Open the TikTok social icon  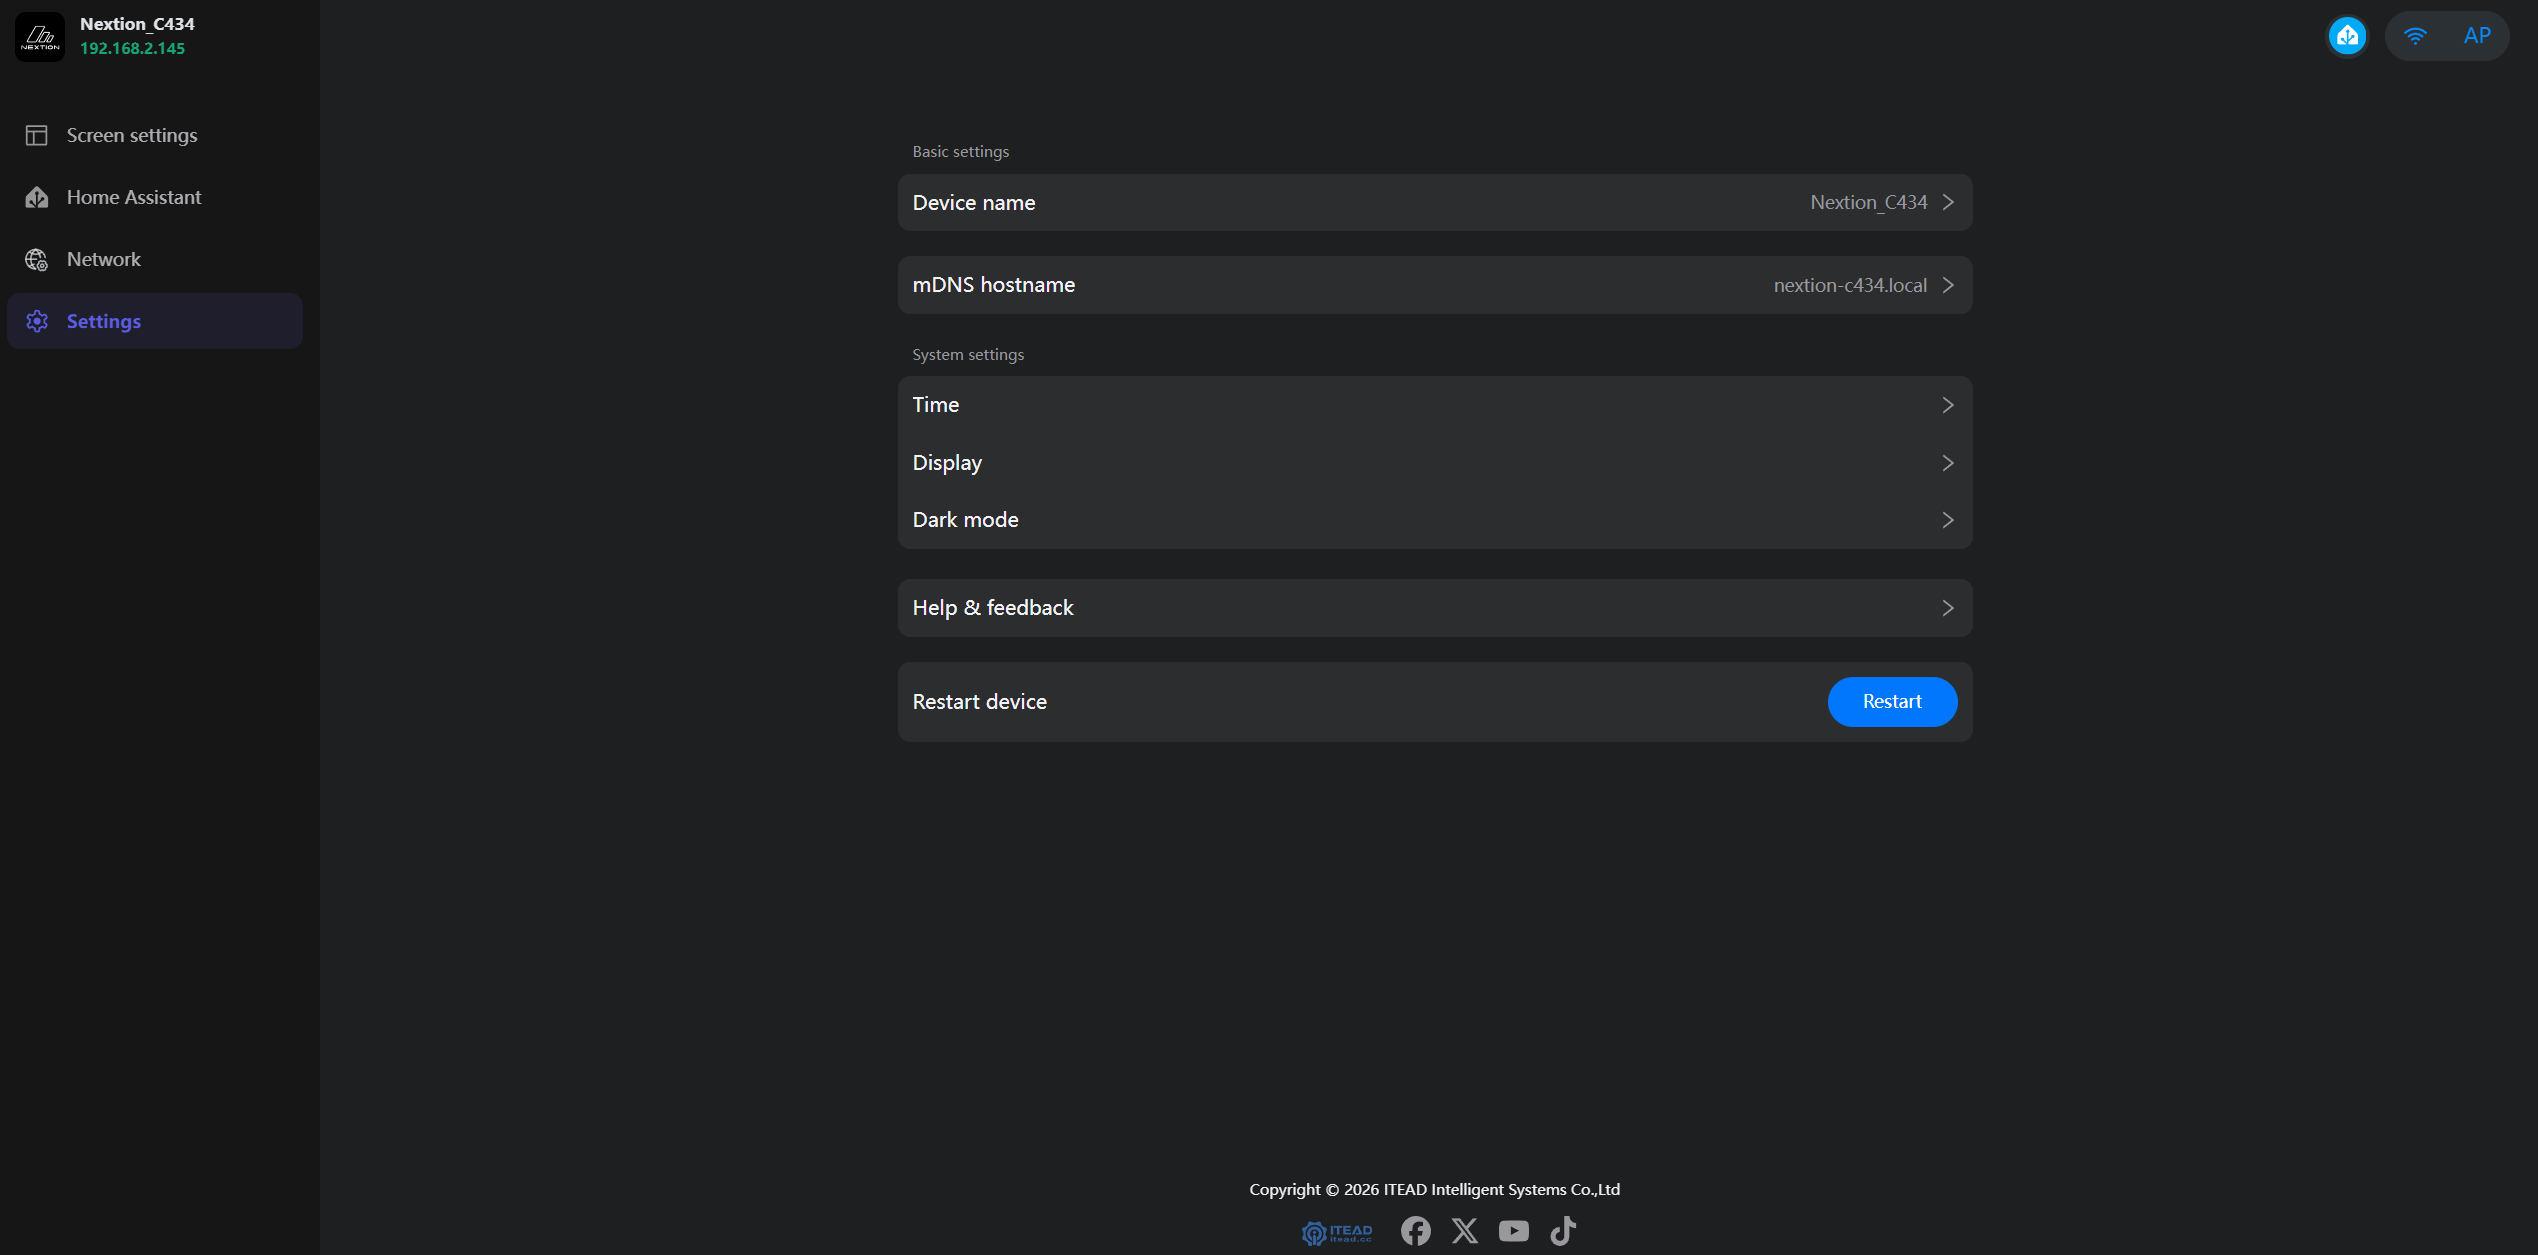1563,1231
